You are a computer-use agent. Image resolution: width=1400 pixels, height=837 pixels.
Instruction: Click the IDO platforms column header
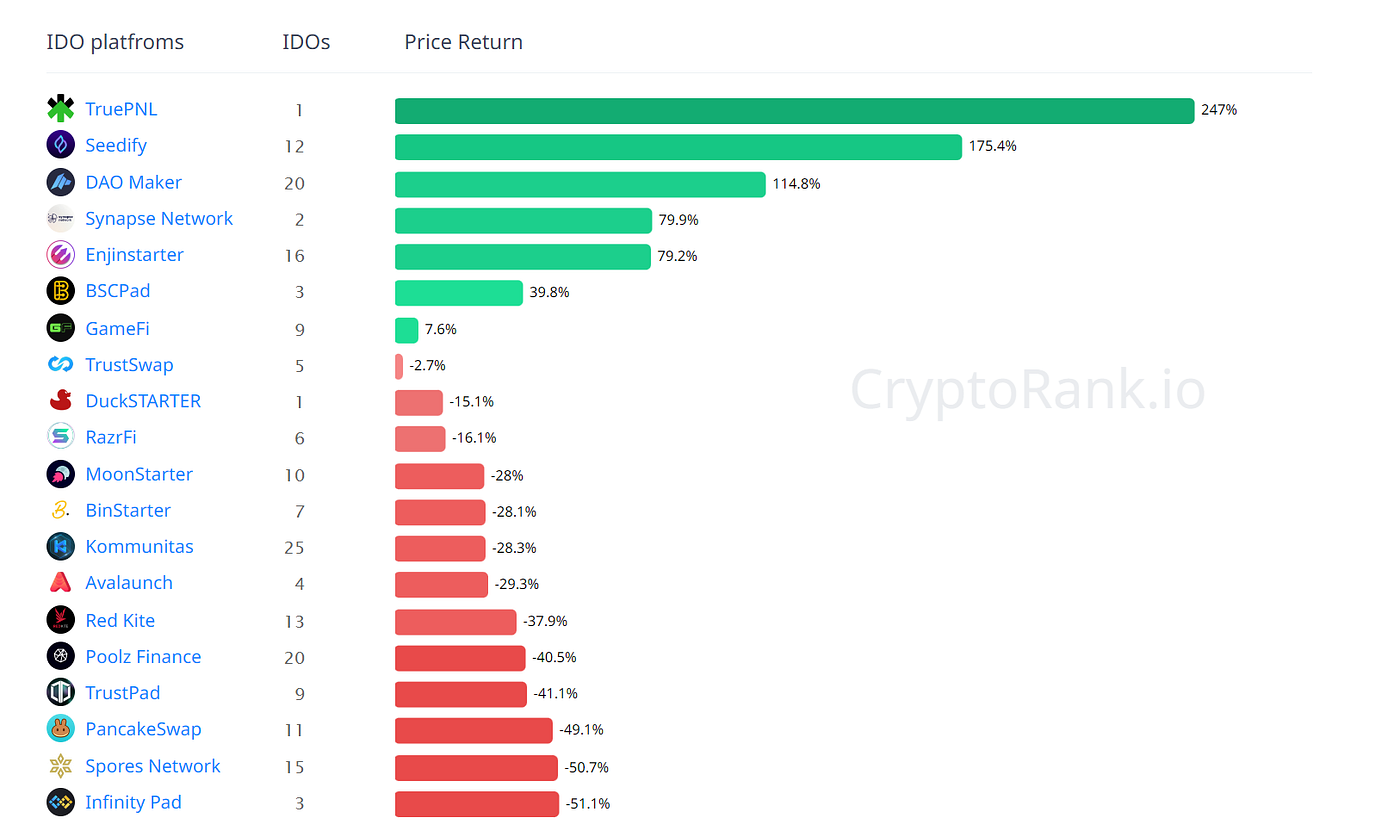(115, 42)
